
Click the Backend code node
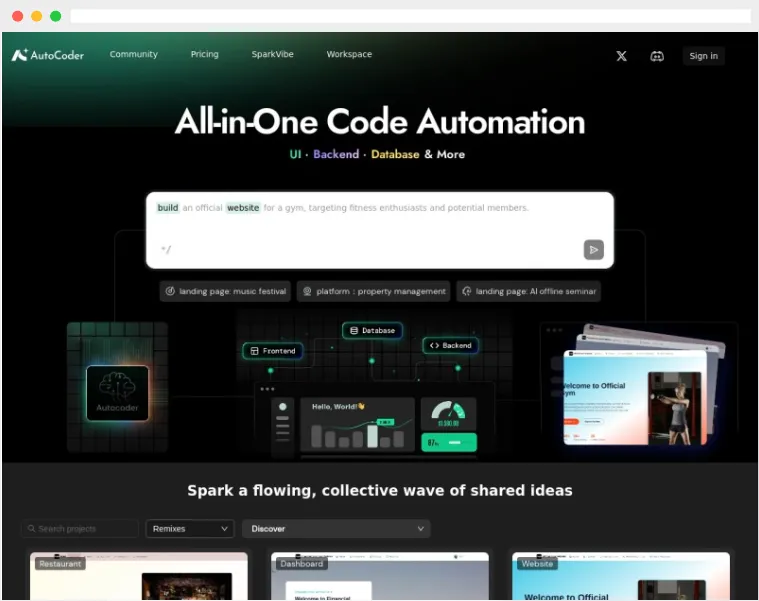451,346
